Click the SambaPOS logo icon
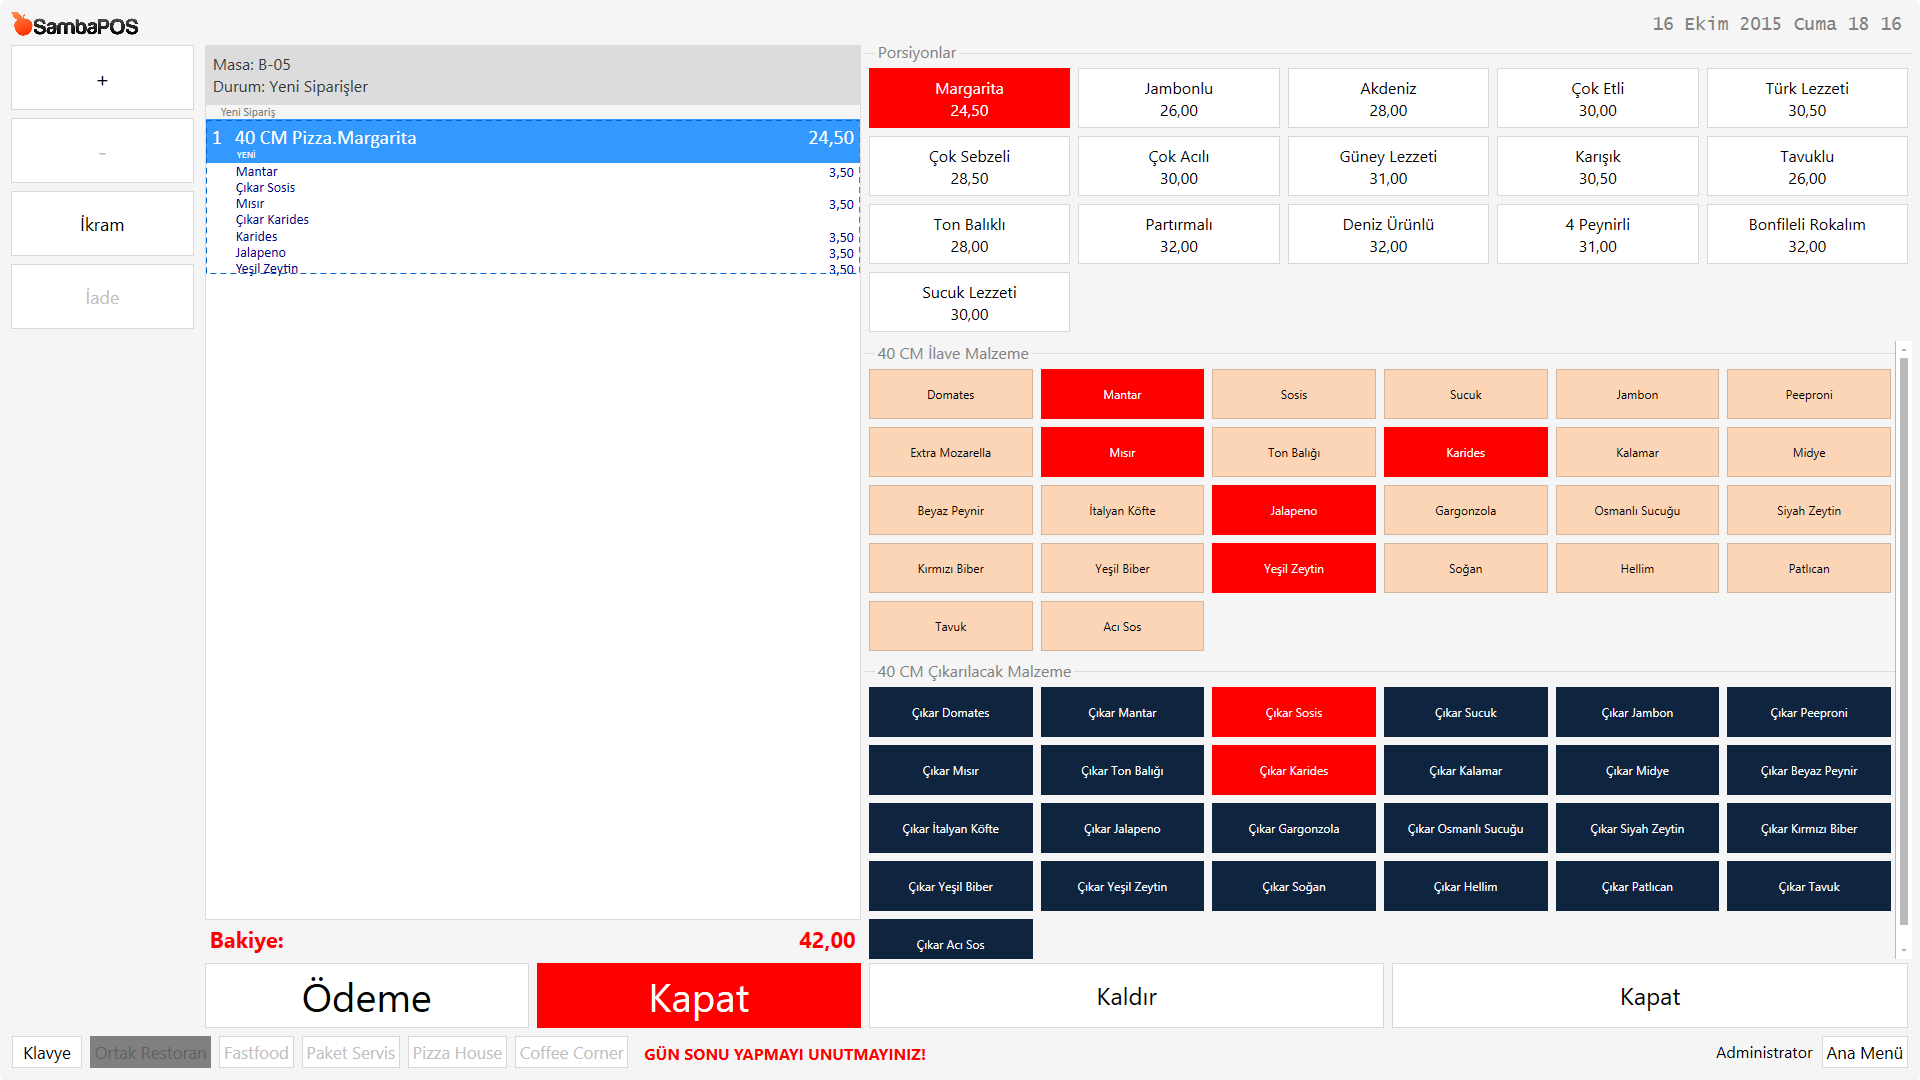1920x1080 pixels. point(22,24)
